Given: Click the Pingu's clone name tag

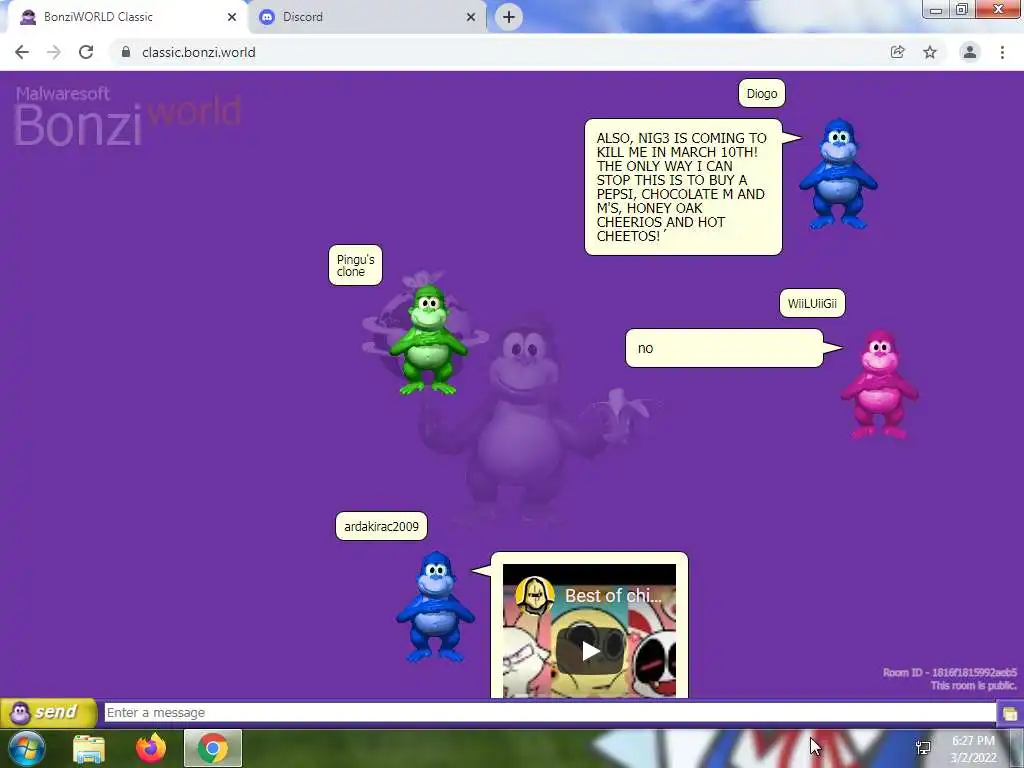Looking at the screenshot, I should click(355, 265).
